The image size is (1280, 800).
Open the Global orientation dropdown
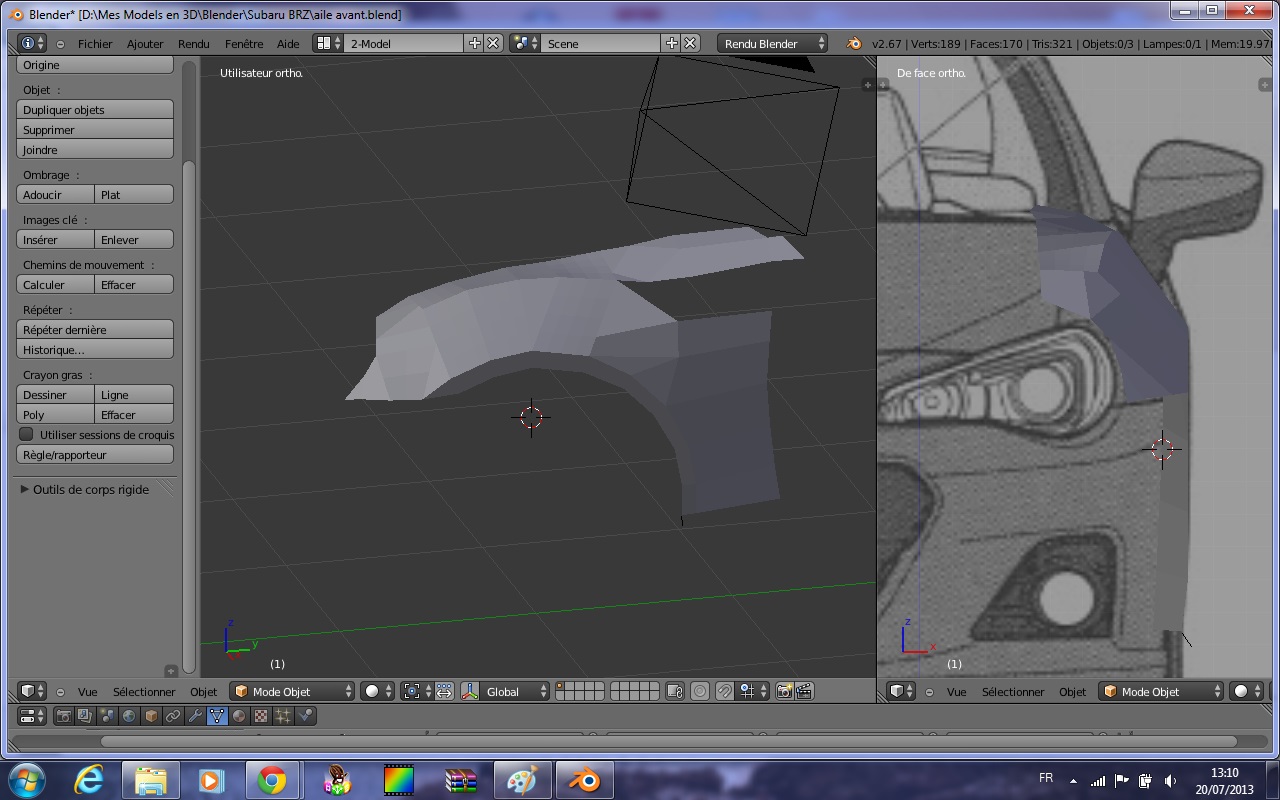[x=515, y=691]
